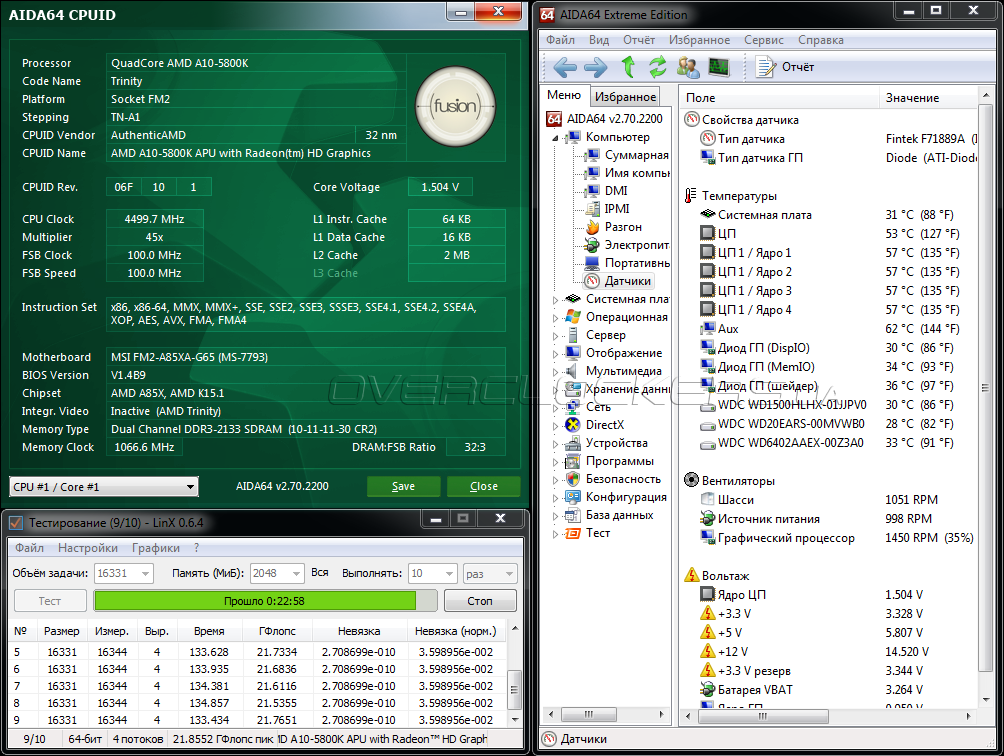Click the Back arrow in AIDA64 toolbar
Viewport: 1004px width, 756px height.
pyautogui.click(x=565, y=67)
